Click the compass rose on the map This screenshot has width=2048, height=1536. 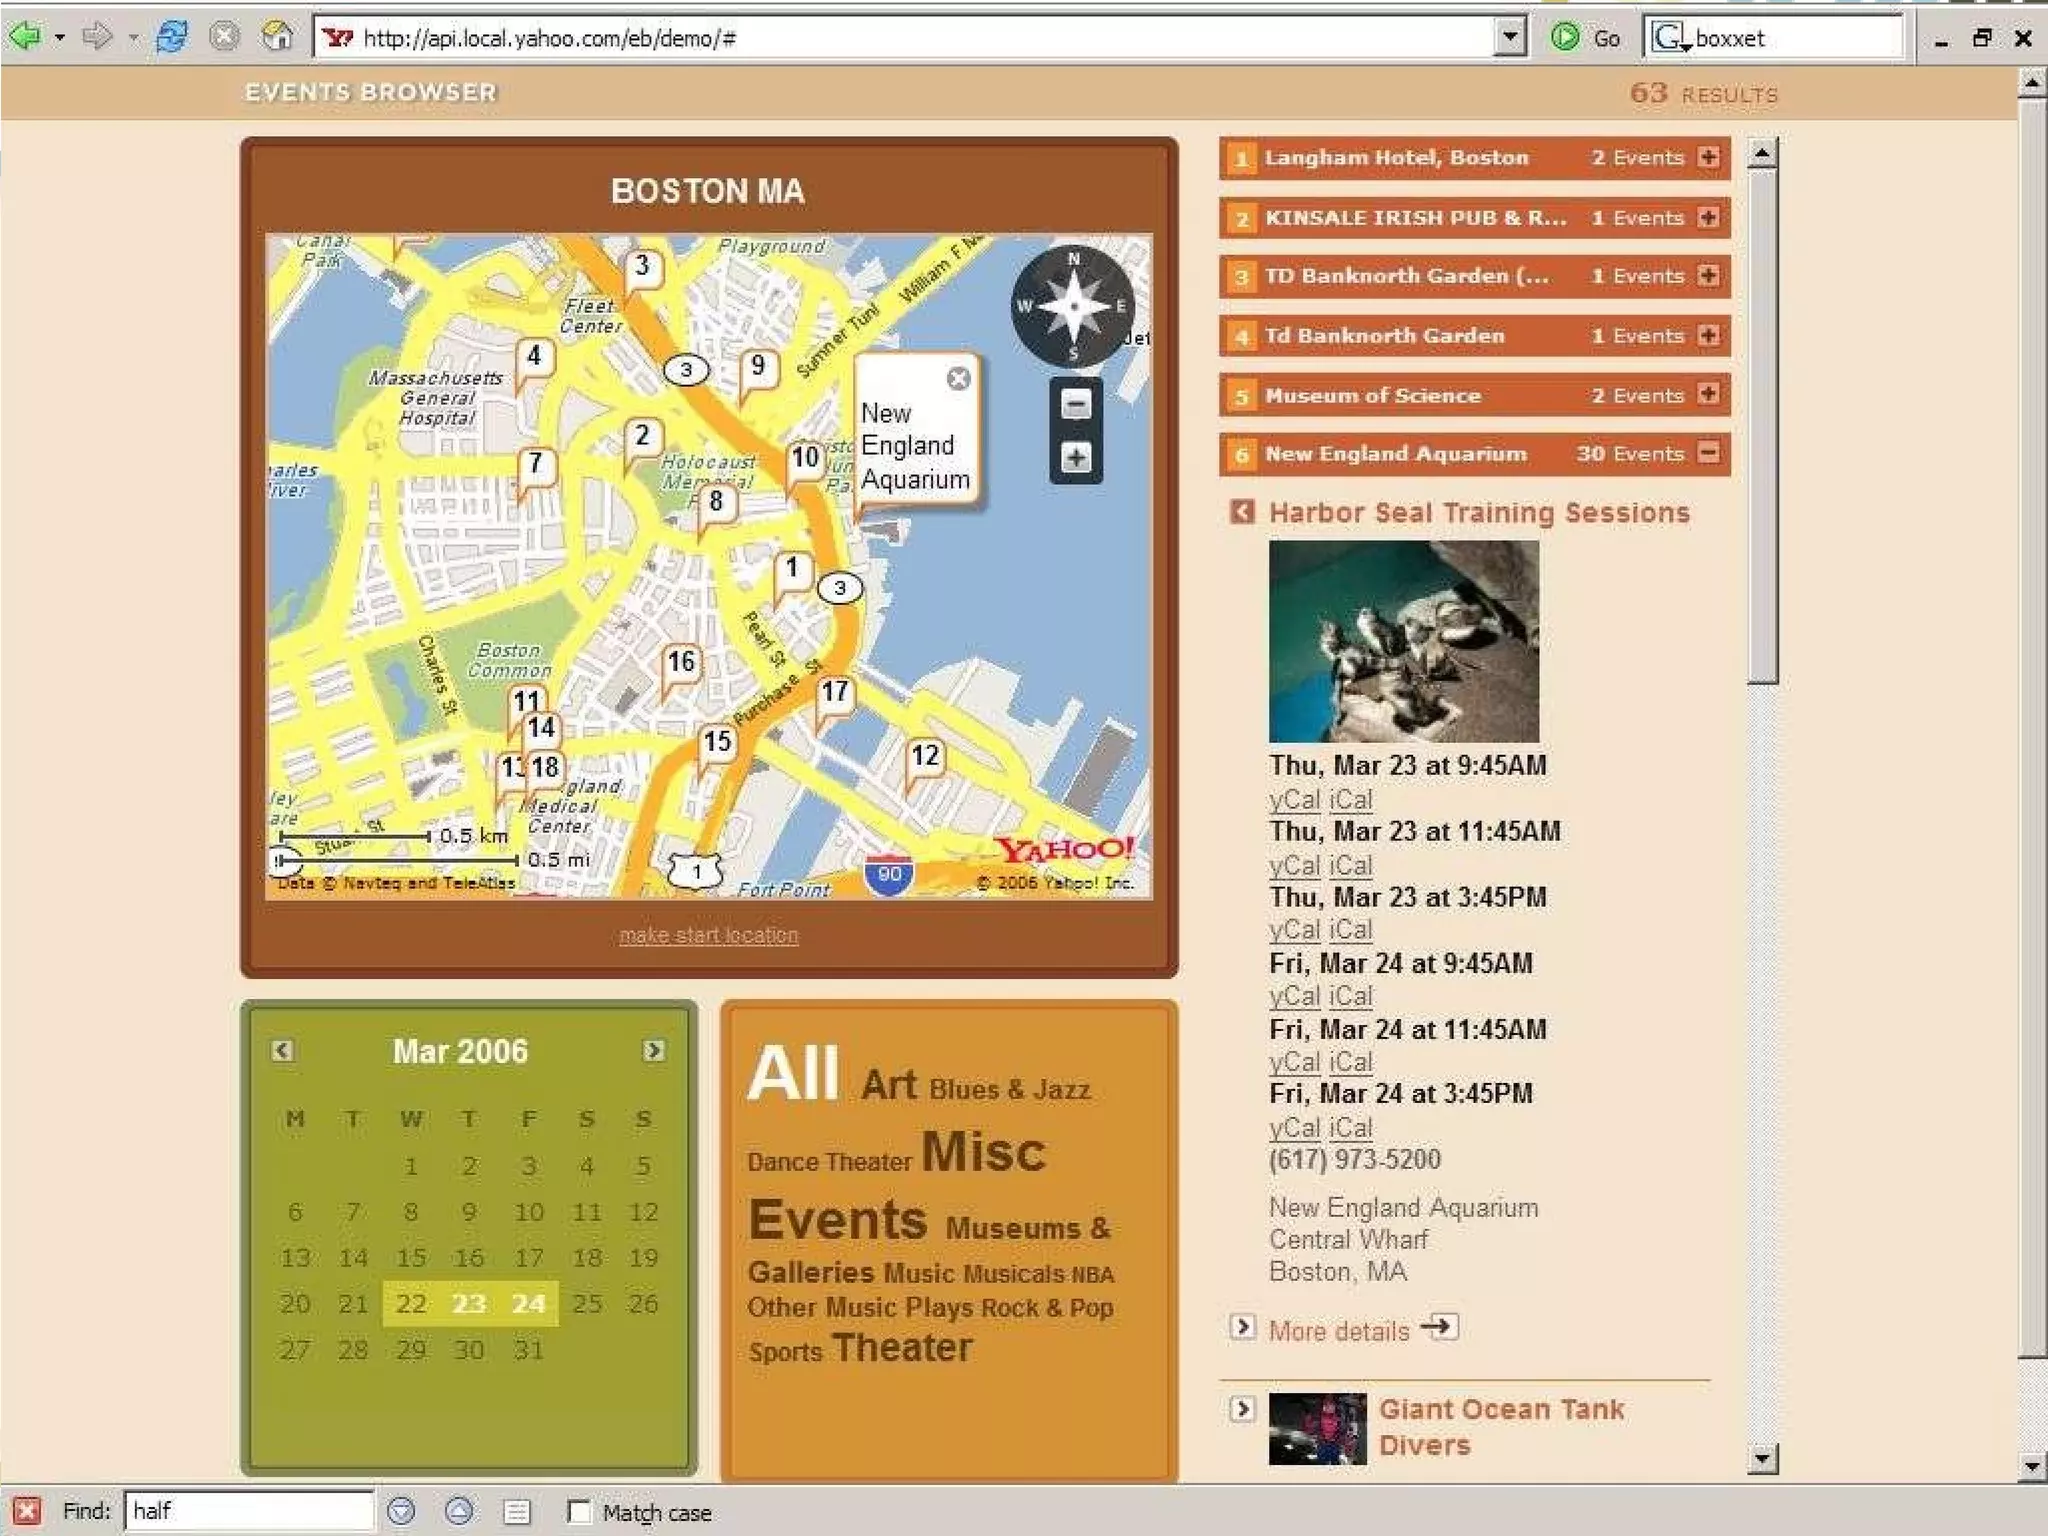click(x=1073, y=306)
